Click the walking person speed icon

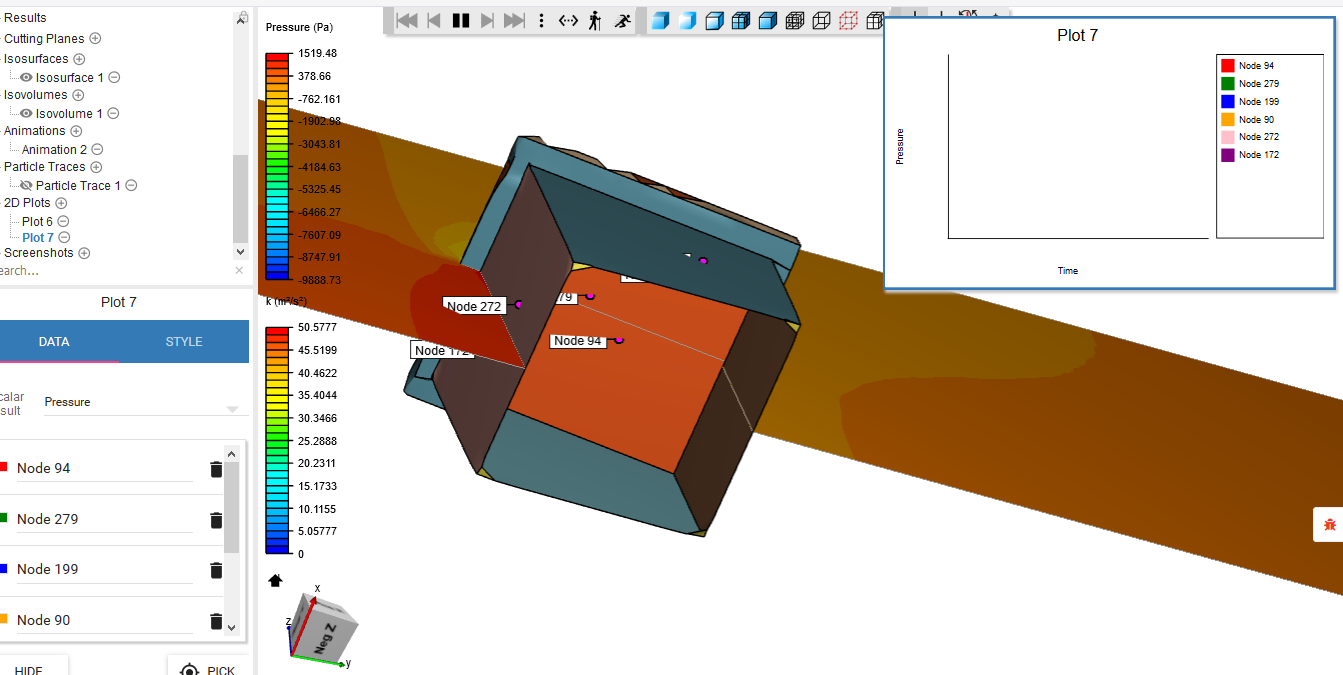click(x=595, y=21)
